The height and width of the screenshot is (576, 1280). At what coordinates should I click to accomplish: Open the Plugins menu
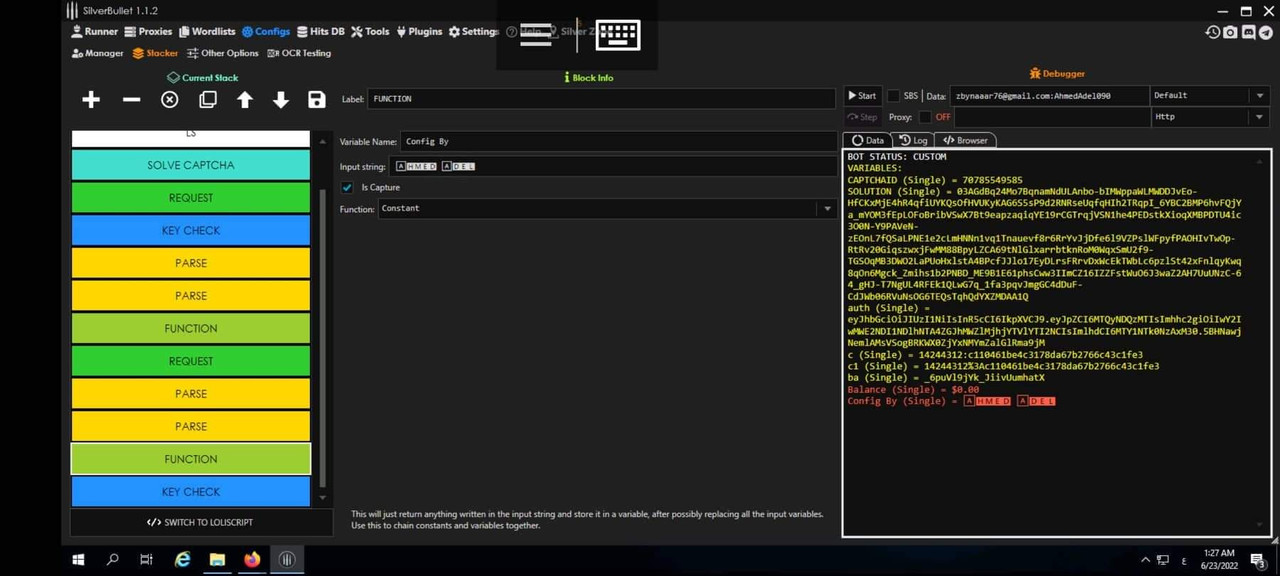point(419,32)
